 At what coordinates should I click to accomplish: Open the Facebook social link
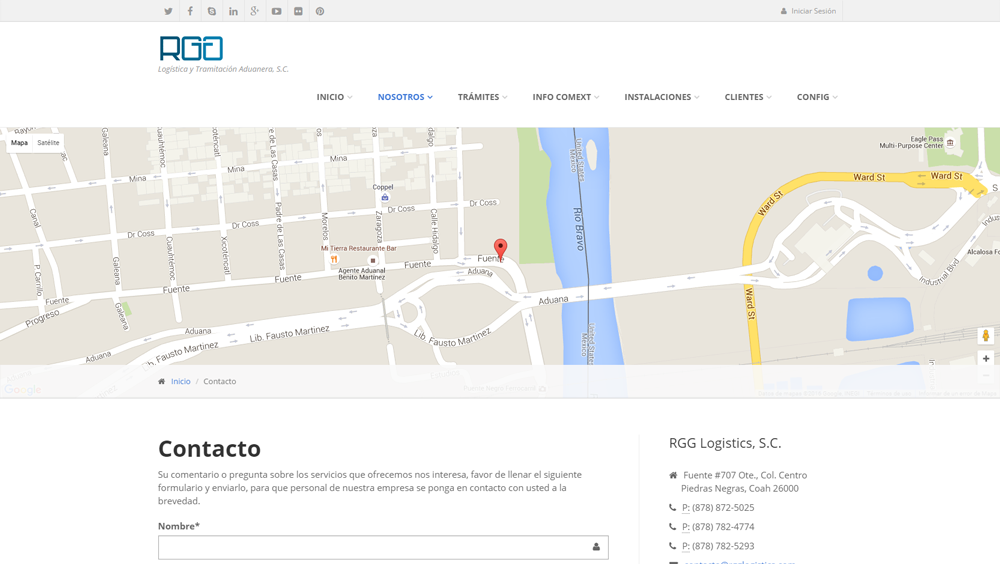190,11
